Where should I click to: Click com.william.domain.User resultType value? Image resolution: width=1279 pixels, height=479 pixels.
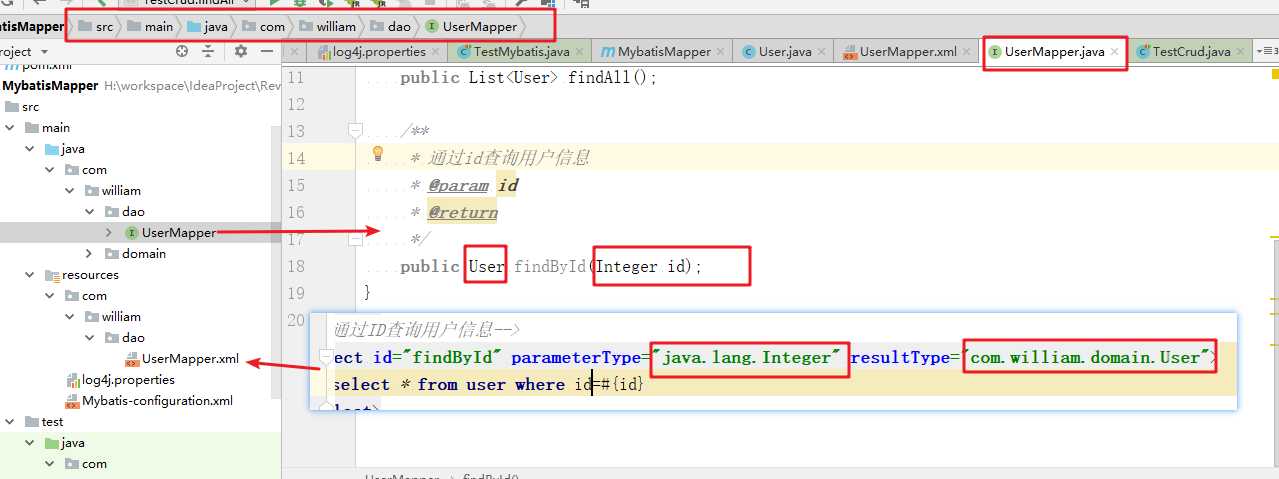(x=1089, y=357)
